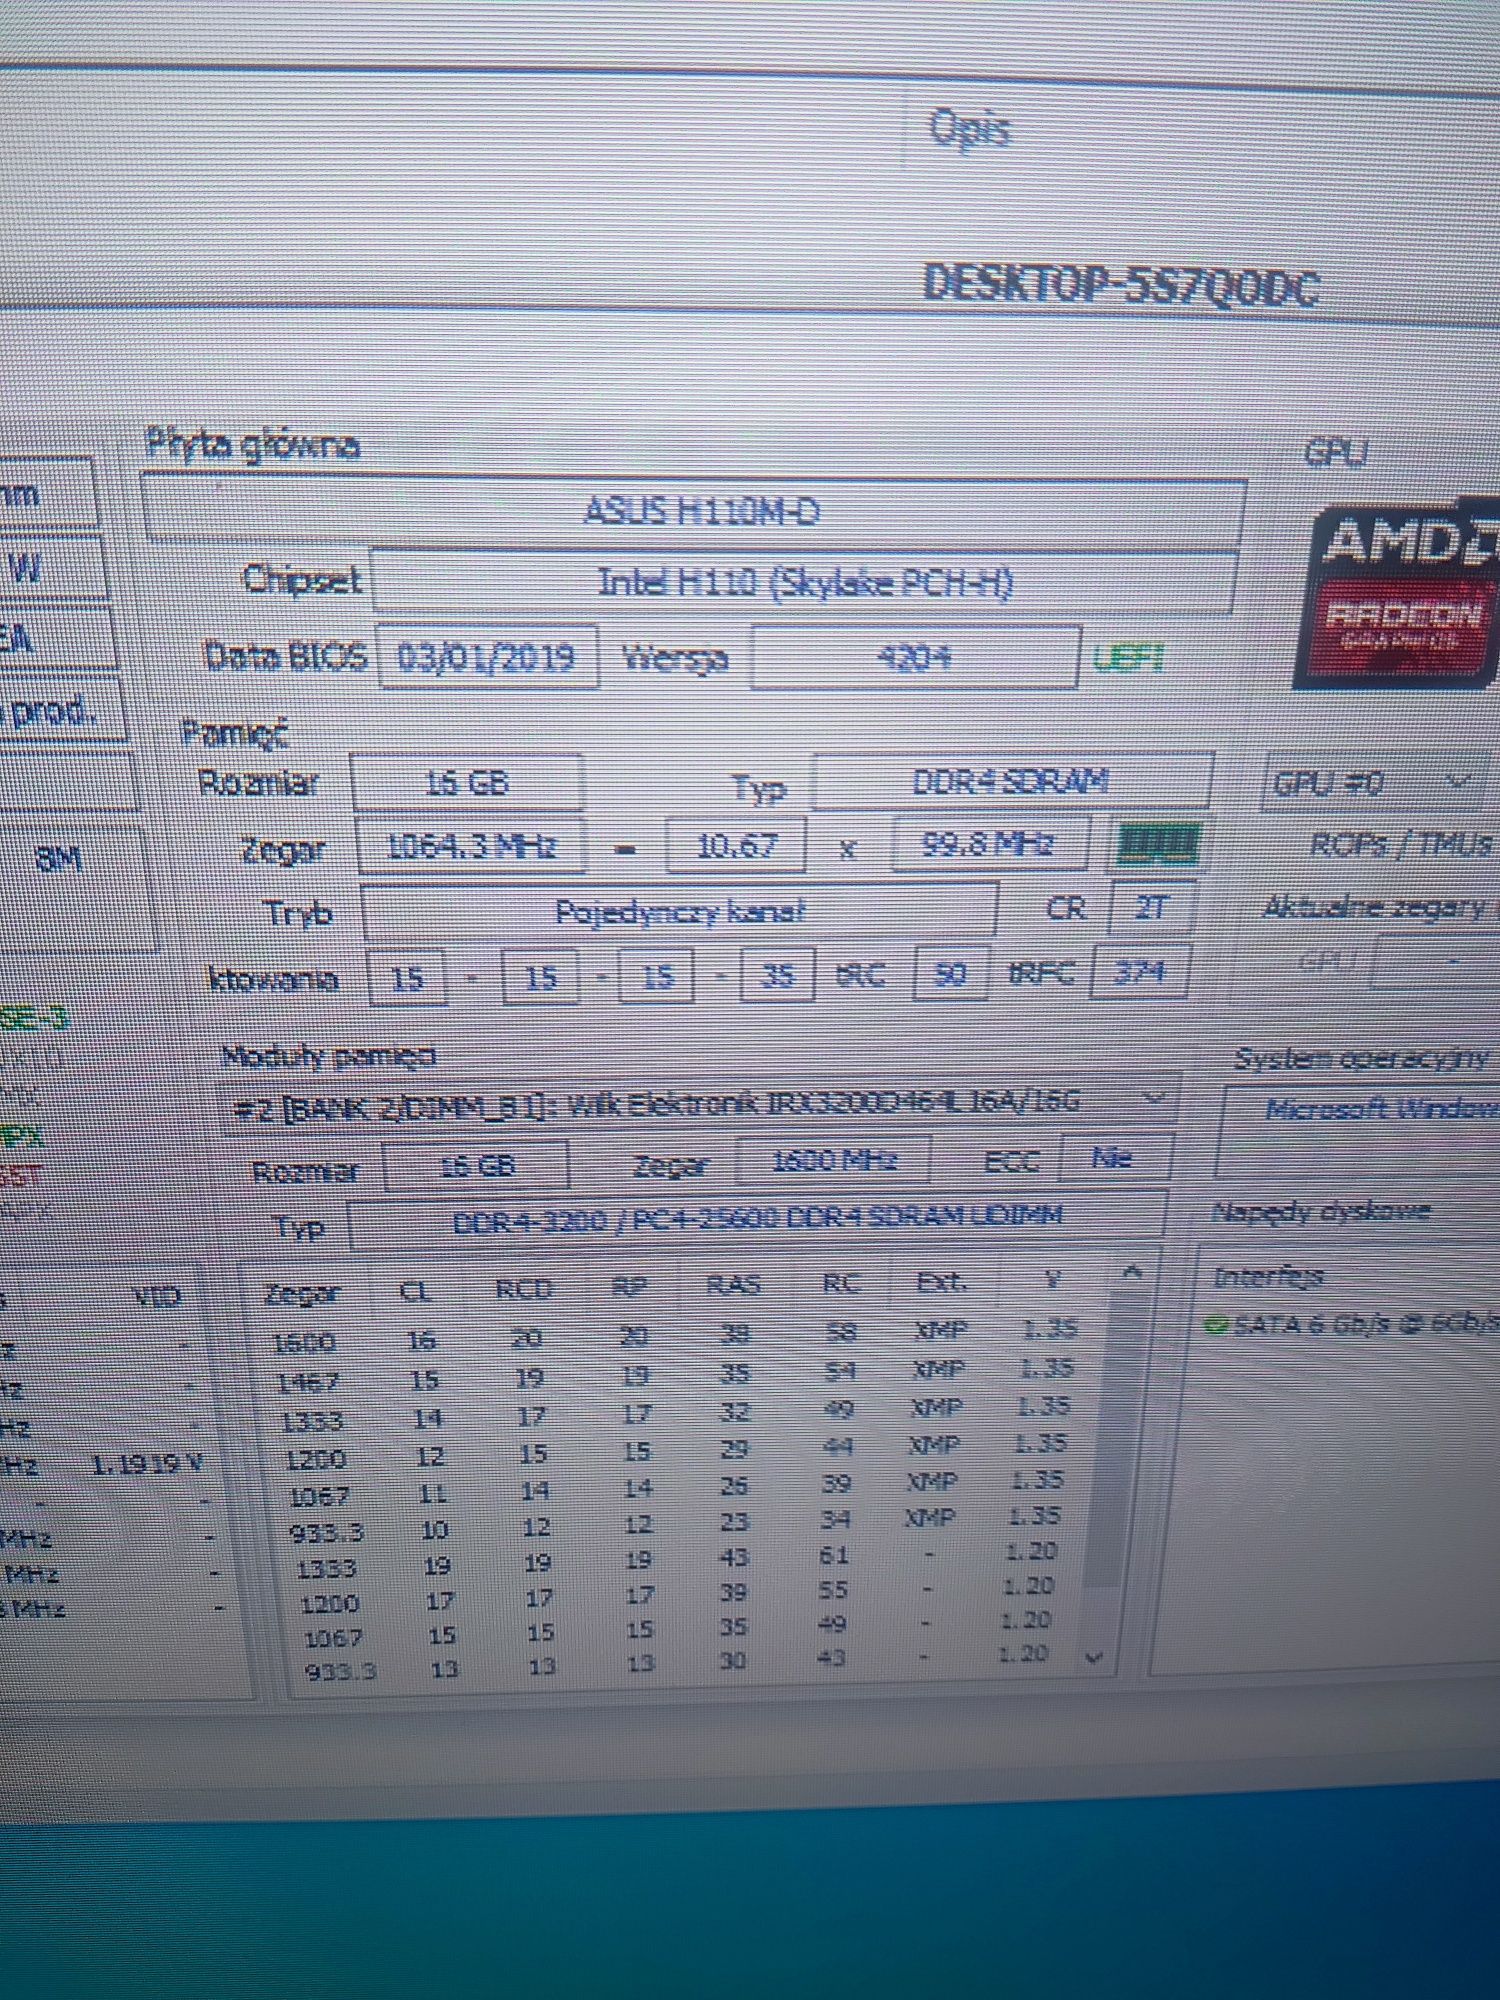Click the Płyta główna section label
Viewport: 1500px width, 2000px height.
click(x=252, y=444)
